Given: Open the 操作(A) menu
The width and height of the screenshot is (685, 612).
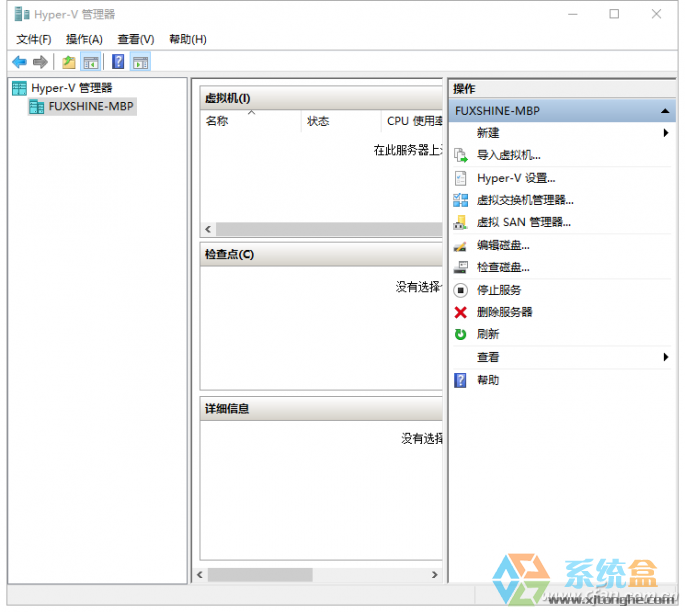Looking at the screenshot, I should click(x=84, y=39).
